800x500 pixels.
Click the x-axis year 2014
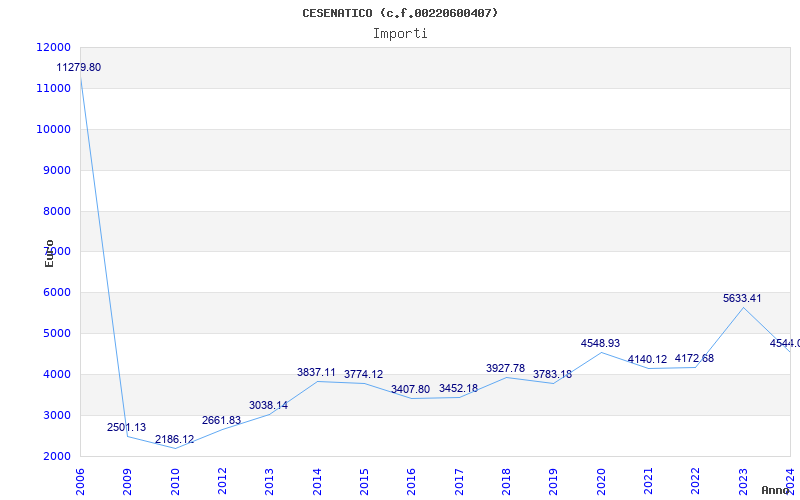coord(317,481)
